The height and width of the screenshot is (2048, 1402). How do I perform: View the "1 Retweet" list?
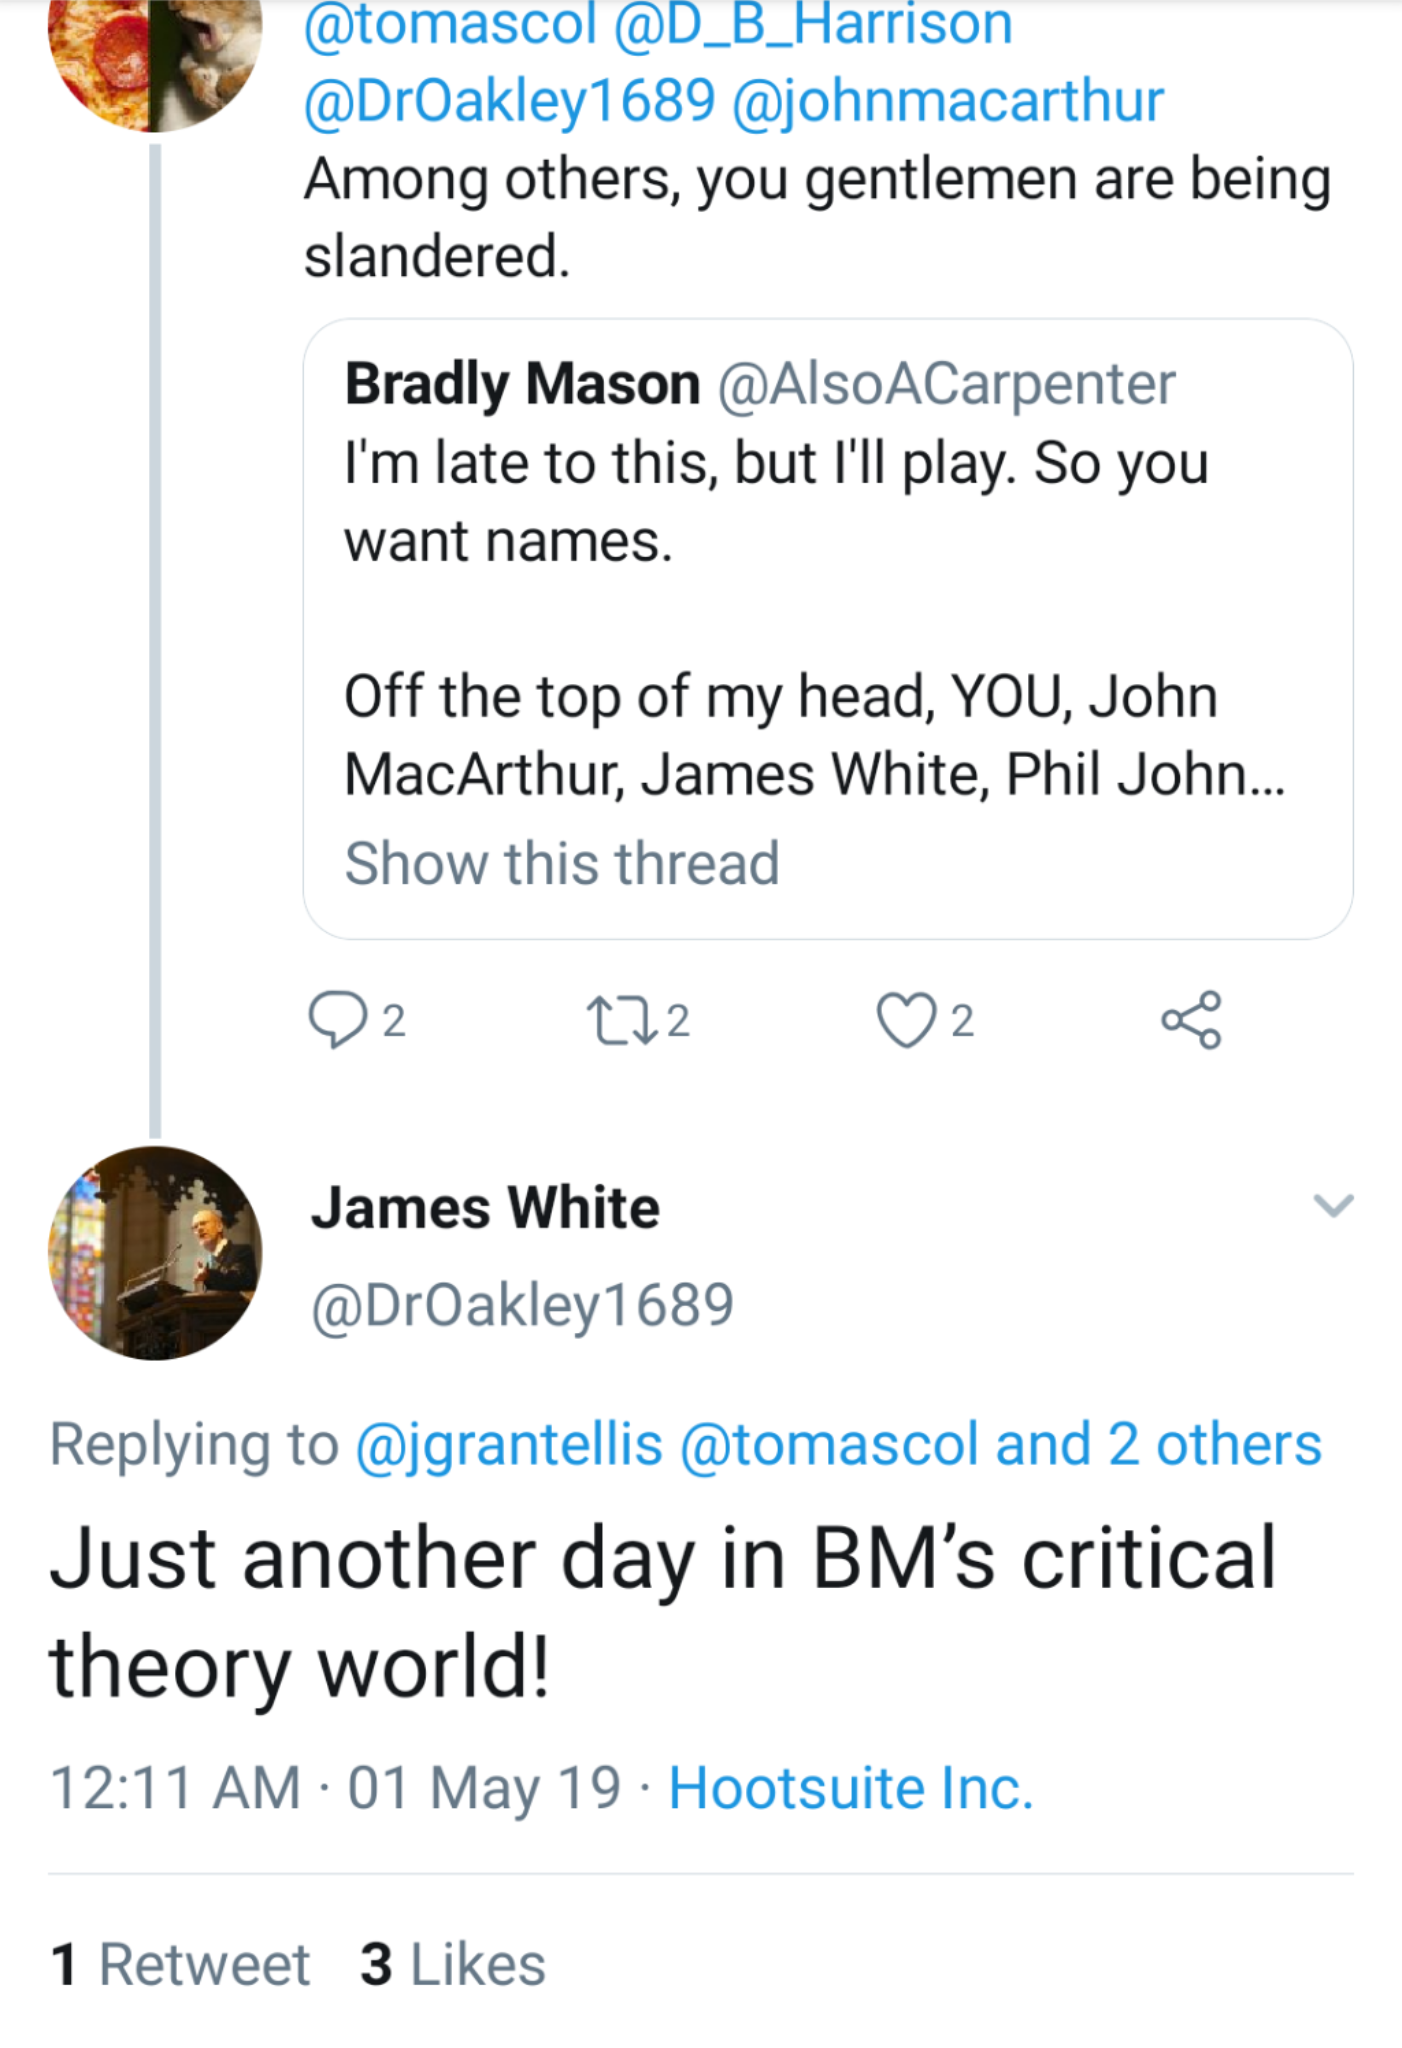pyautogui.click(x=180, y=1963)
